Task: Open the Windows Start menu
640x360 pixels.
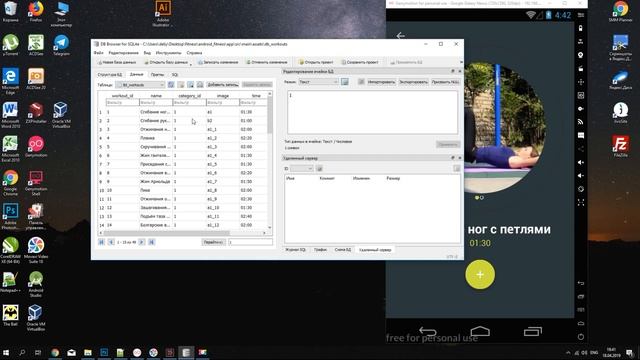Action: (6, 352)
